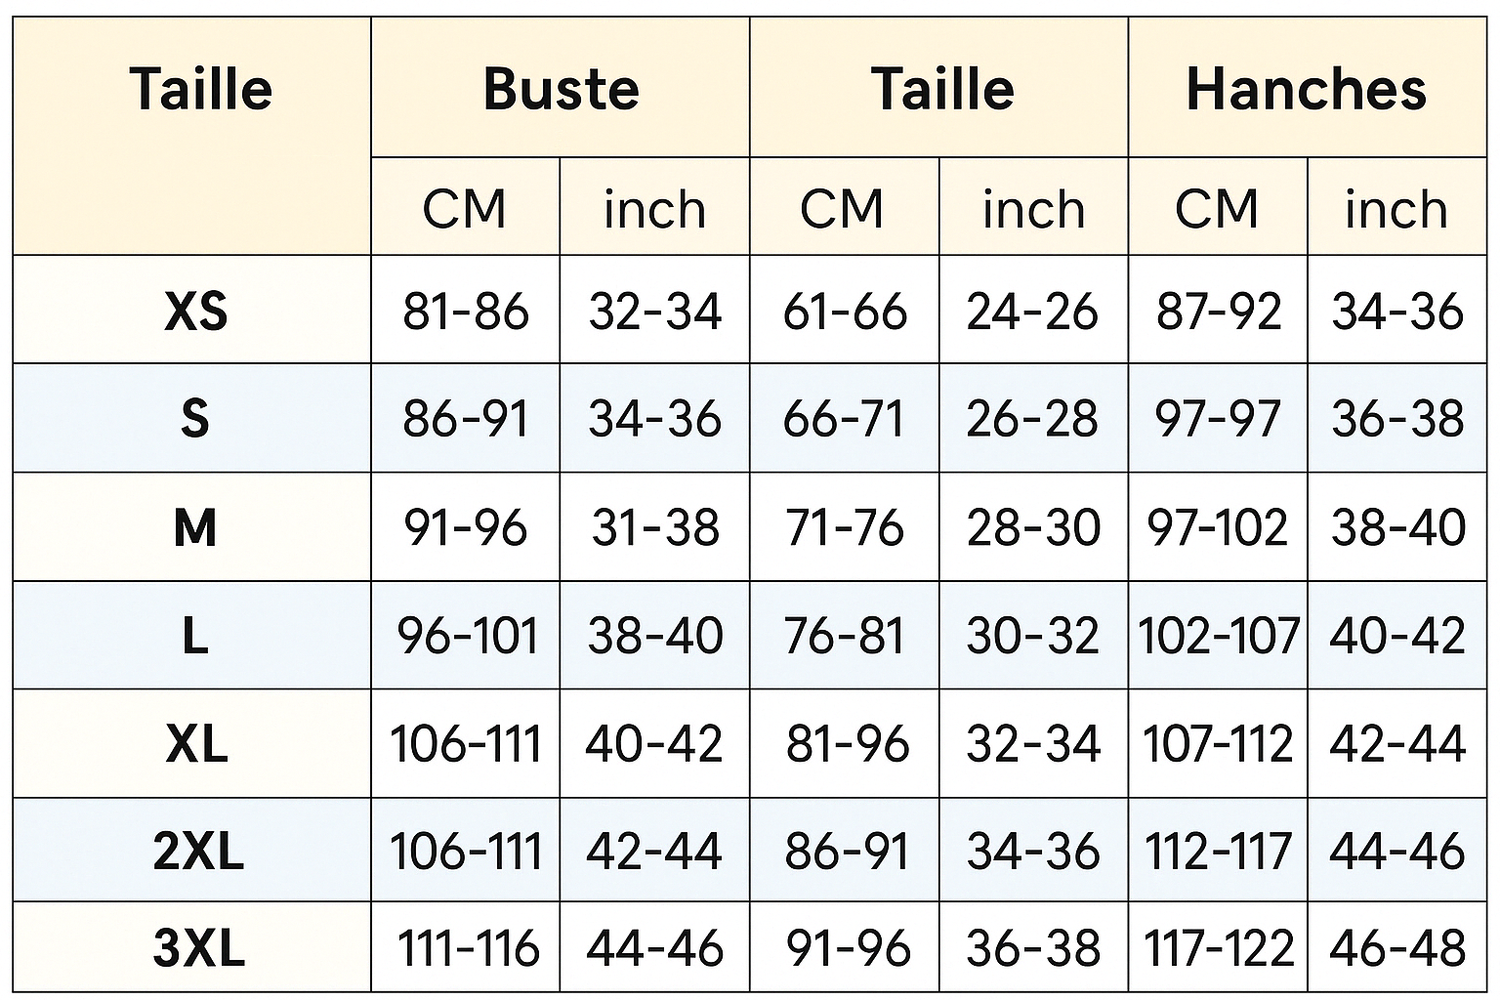Click the XL size row label
This screenshot has height=1000, width=1500.
[x=197, y=743]
